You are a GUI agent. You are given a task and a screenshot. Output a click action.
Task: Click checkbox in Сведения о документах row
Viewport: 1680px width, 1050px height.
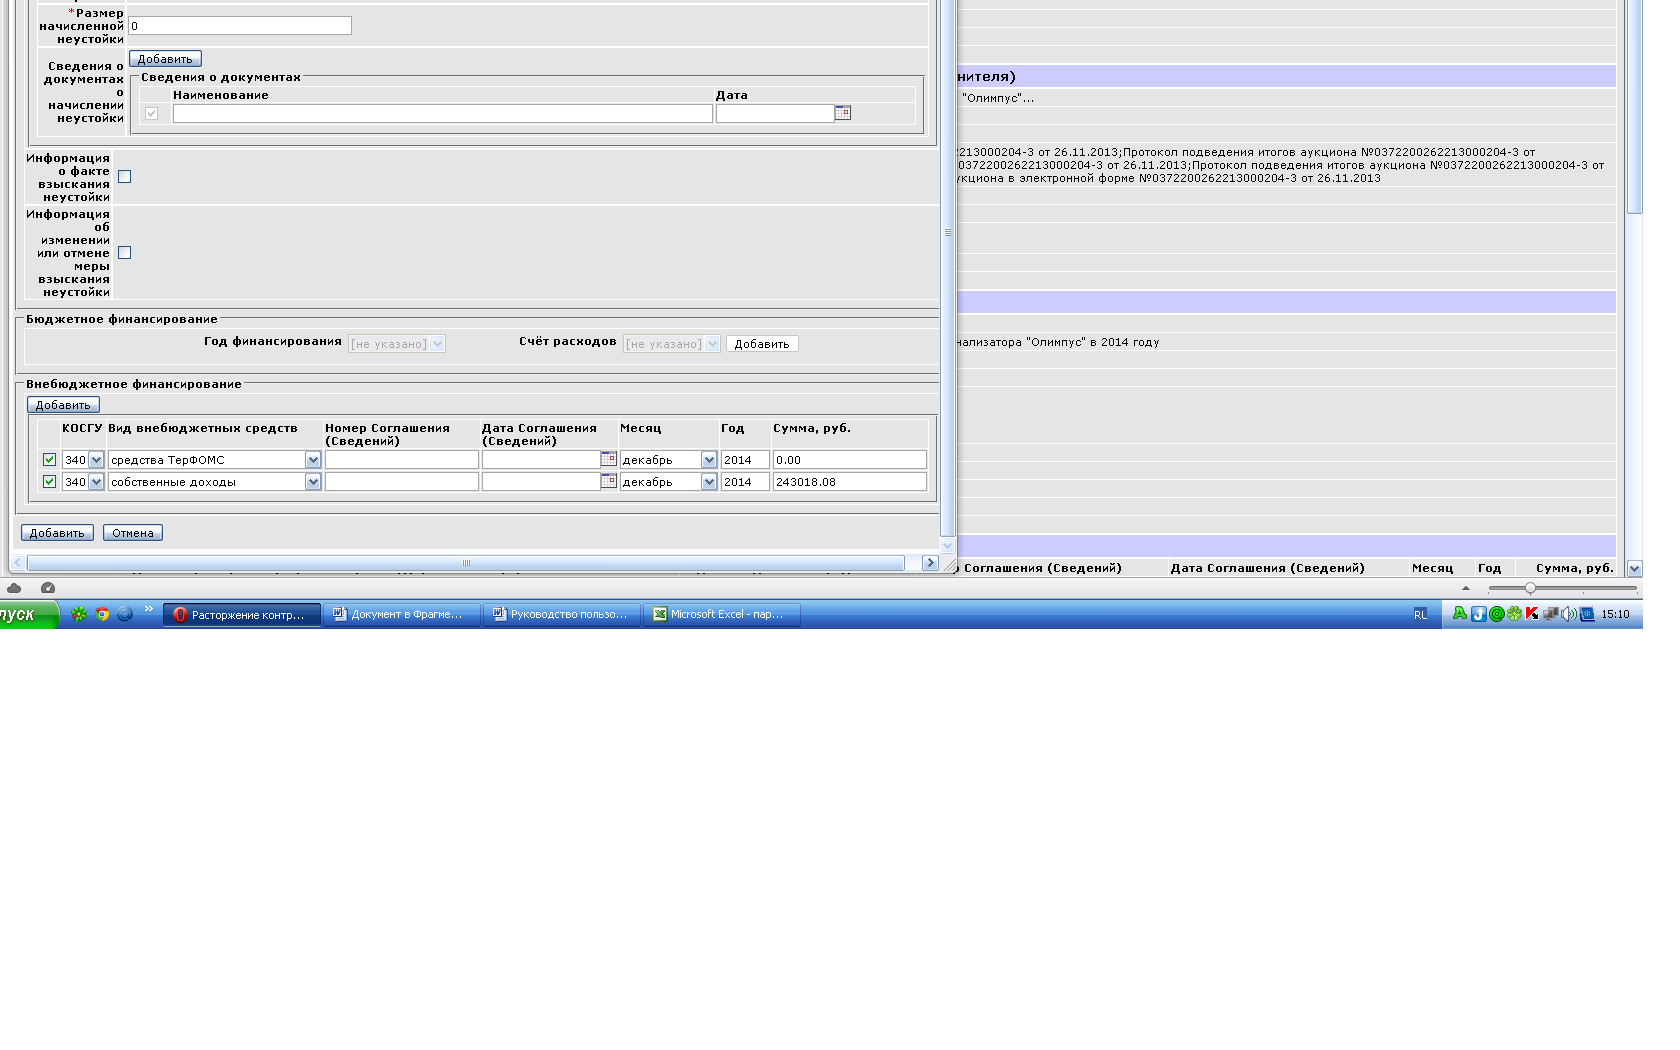[x=151, y=114]
